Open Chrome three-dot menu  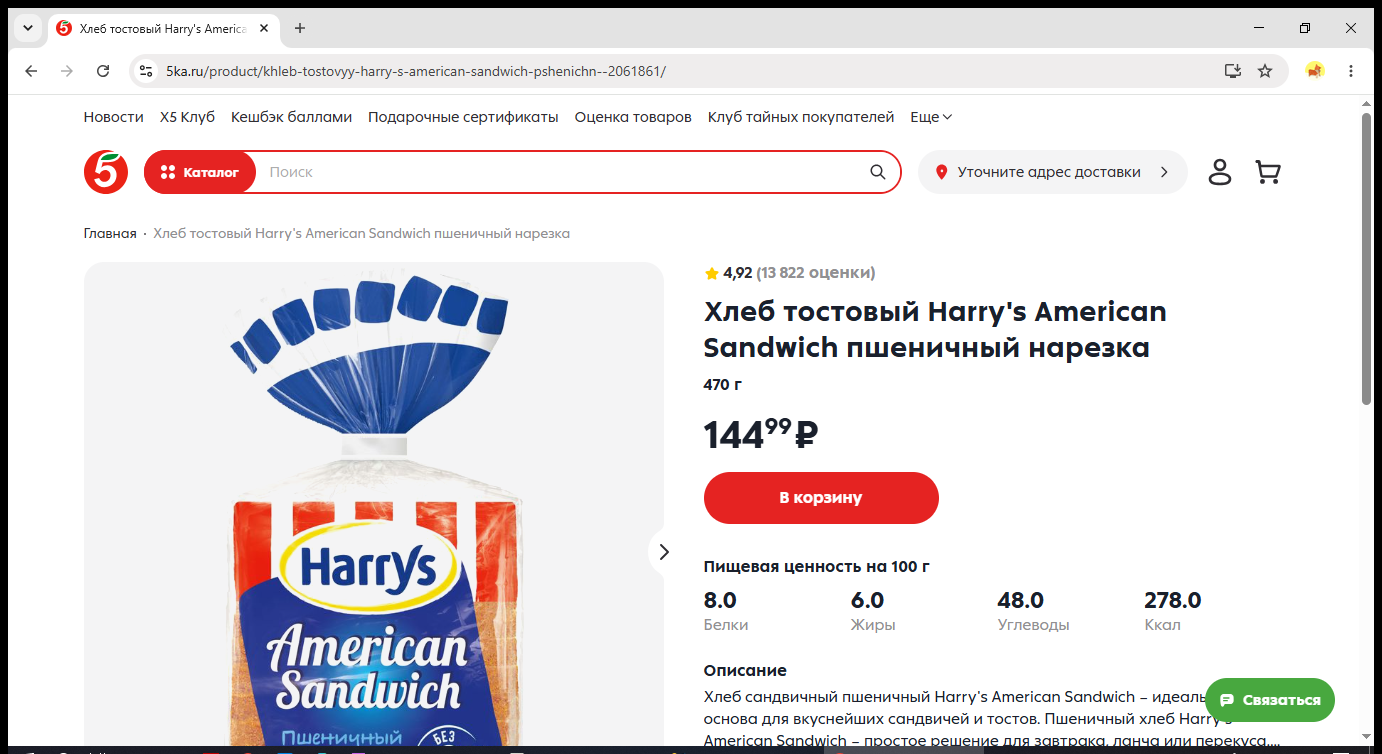(1351, 71)
